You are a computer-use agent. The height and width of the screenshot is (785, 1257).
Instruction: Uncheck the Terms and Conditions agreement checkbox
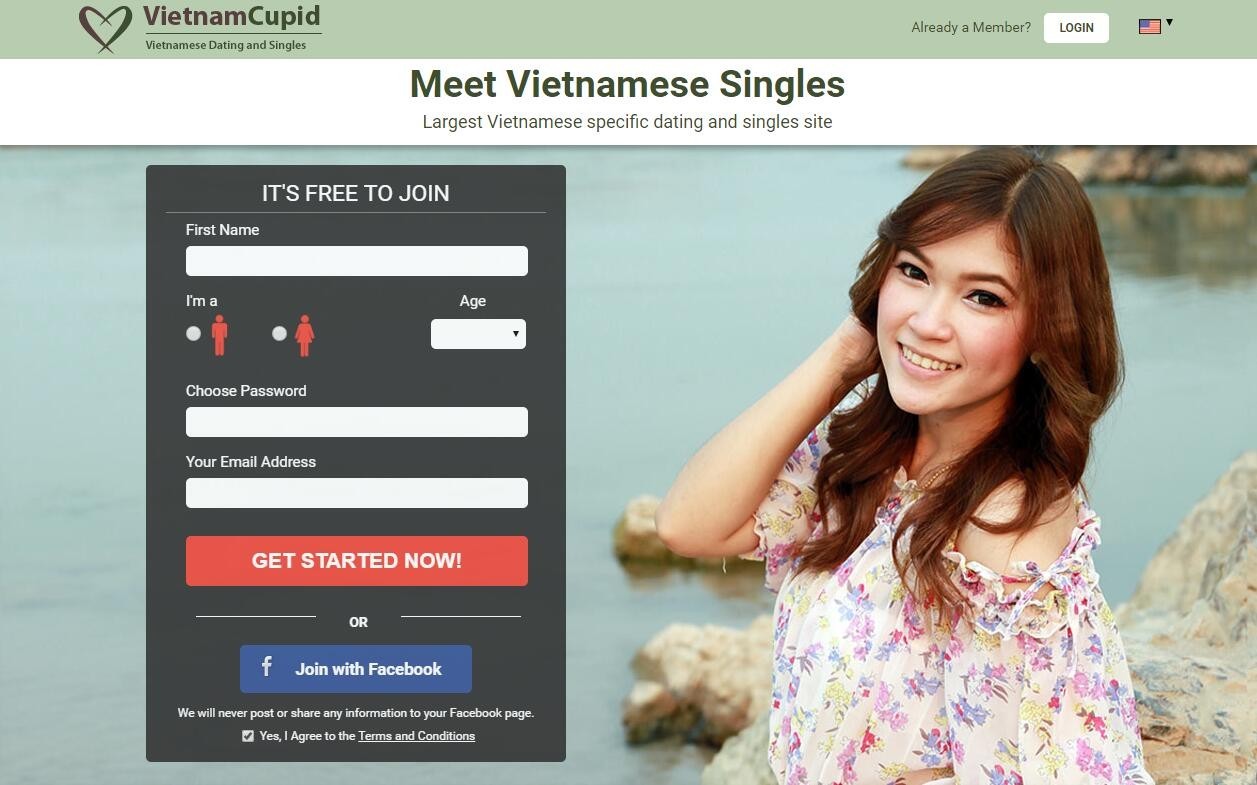click(248, 736)
